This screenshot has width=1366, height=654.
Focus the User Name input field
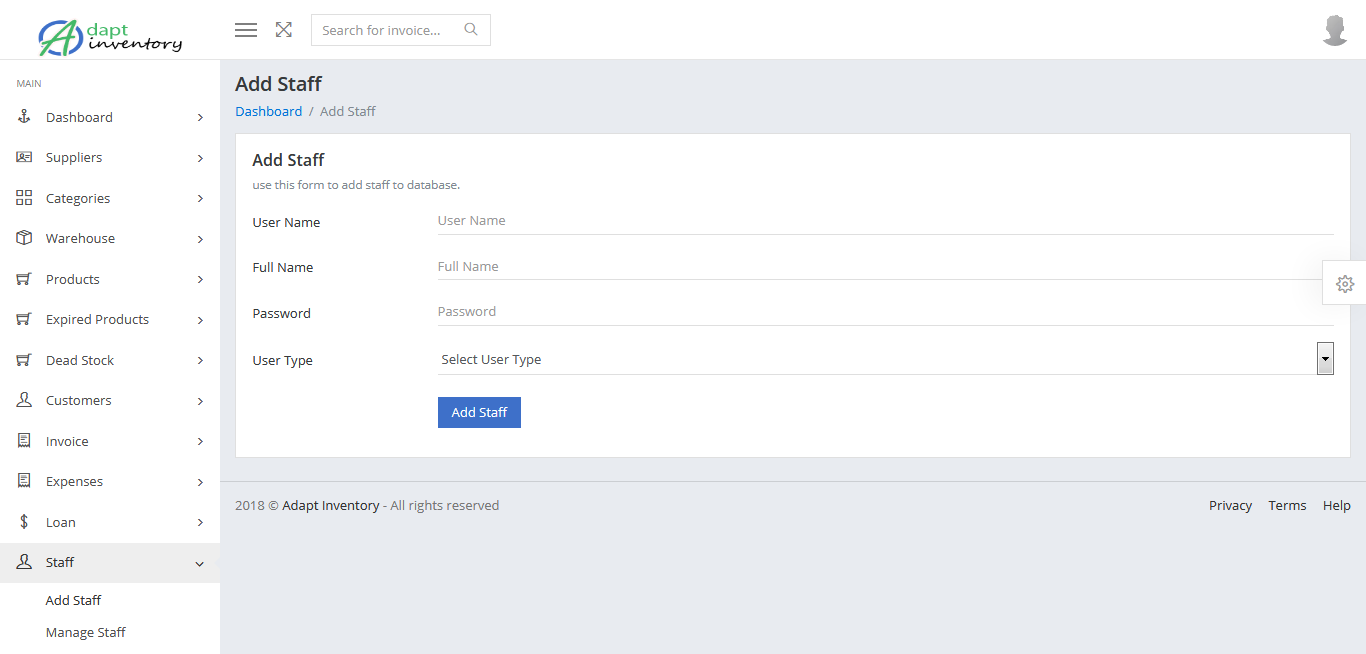pos(885,221)
